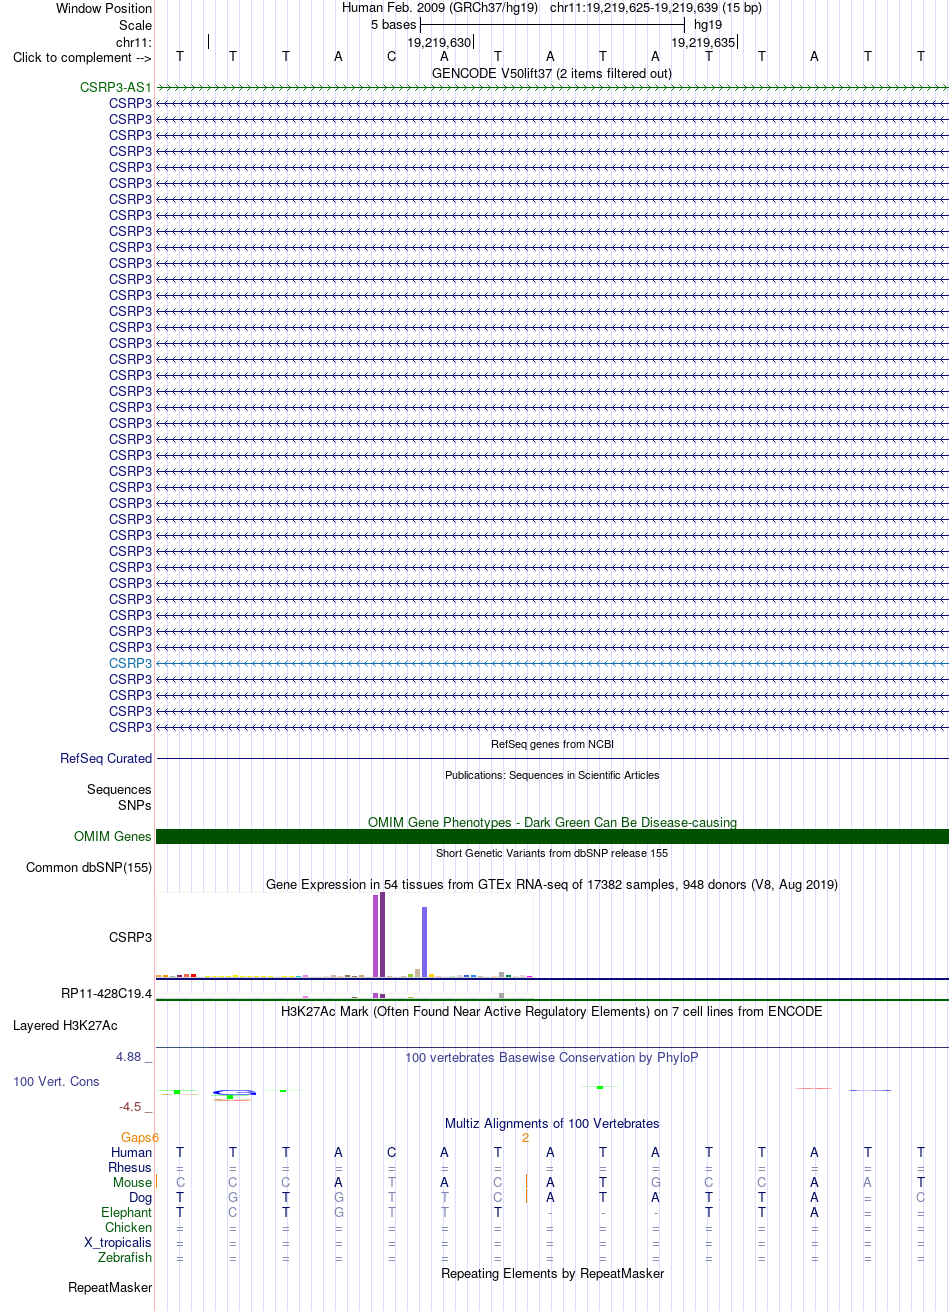Click the Window Position label
The image size is (950, 1311).
point(104,8)
